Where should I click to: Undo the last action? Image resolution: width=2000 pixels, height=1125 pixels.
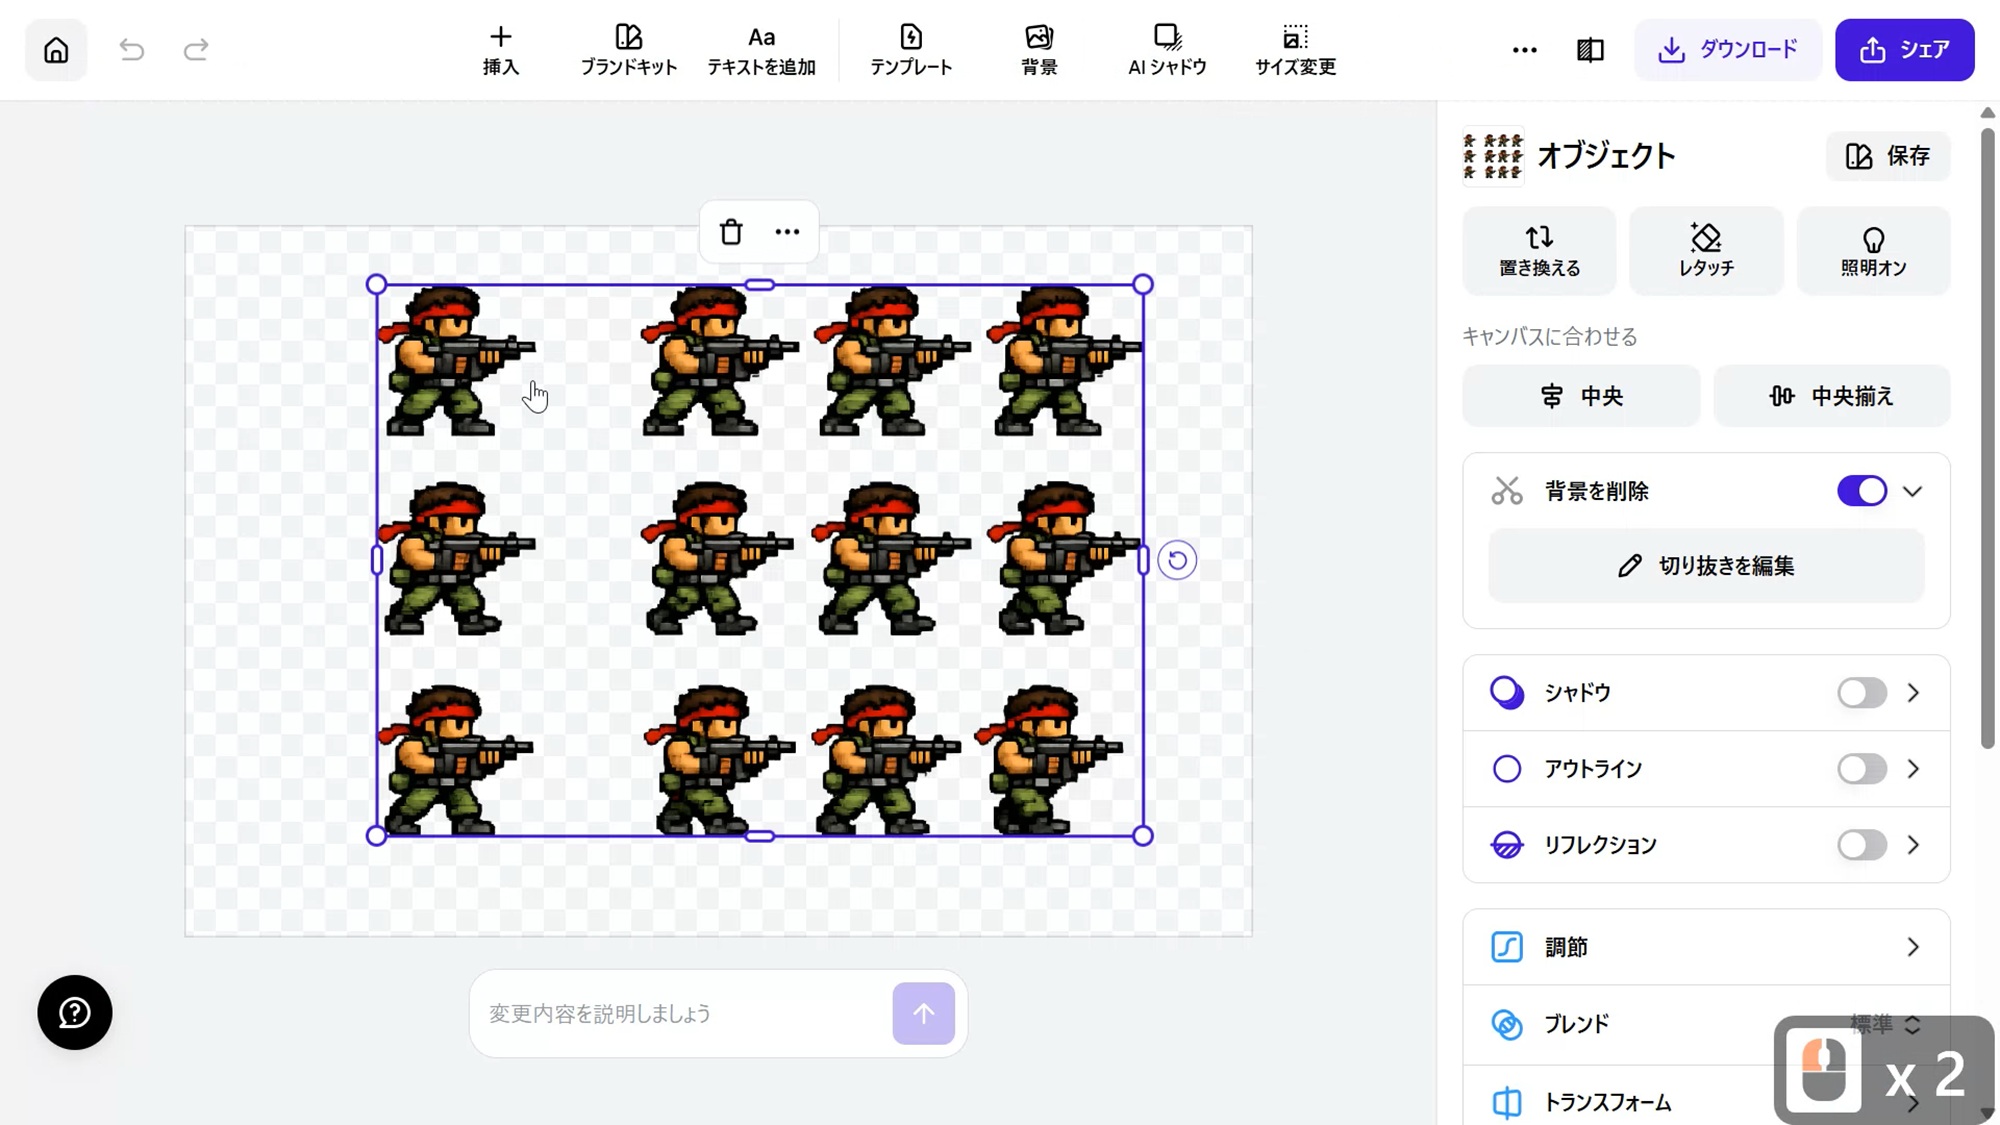pyautogui.click(x=132, y=49)
